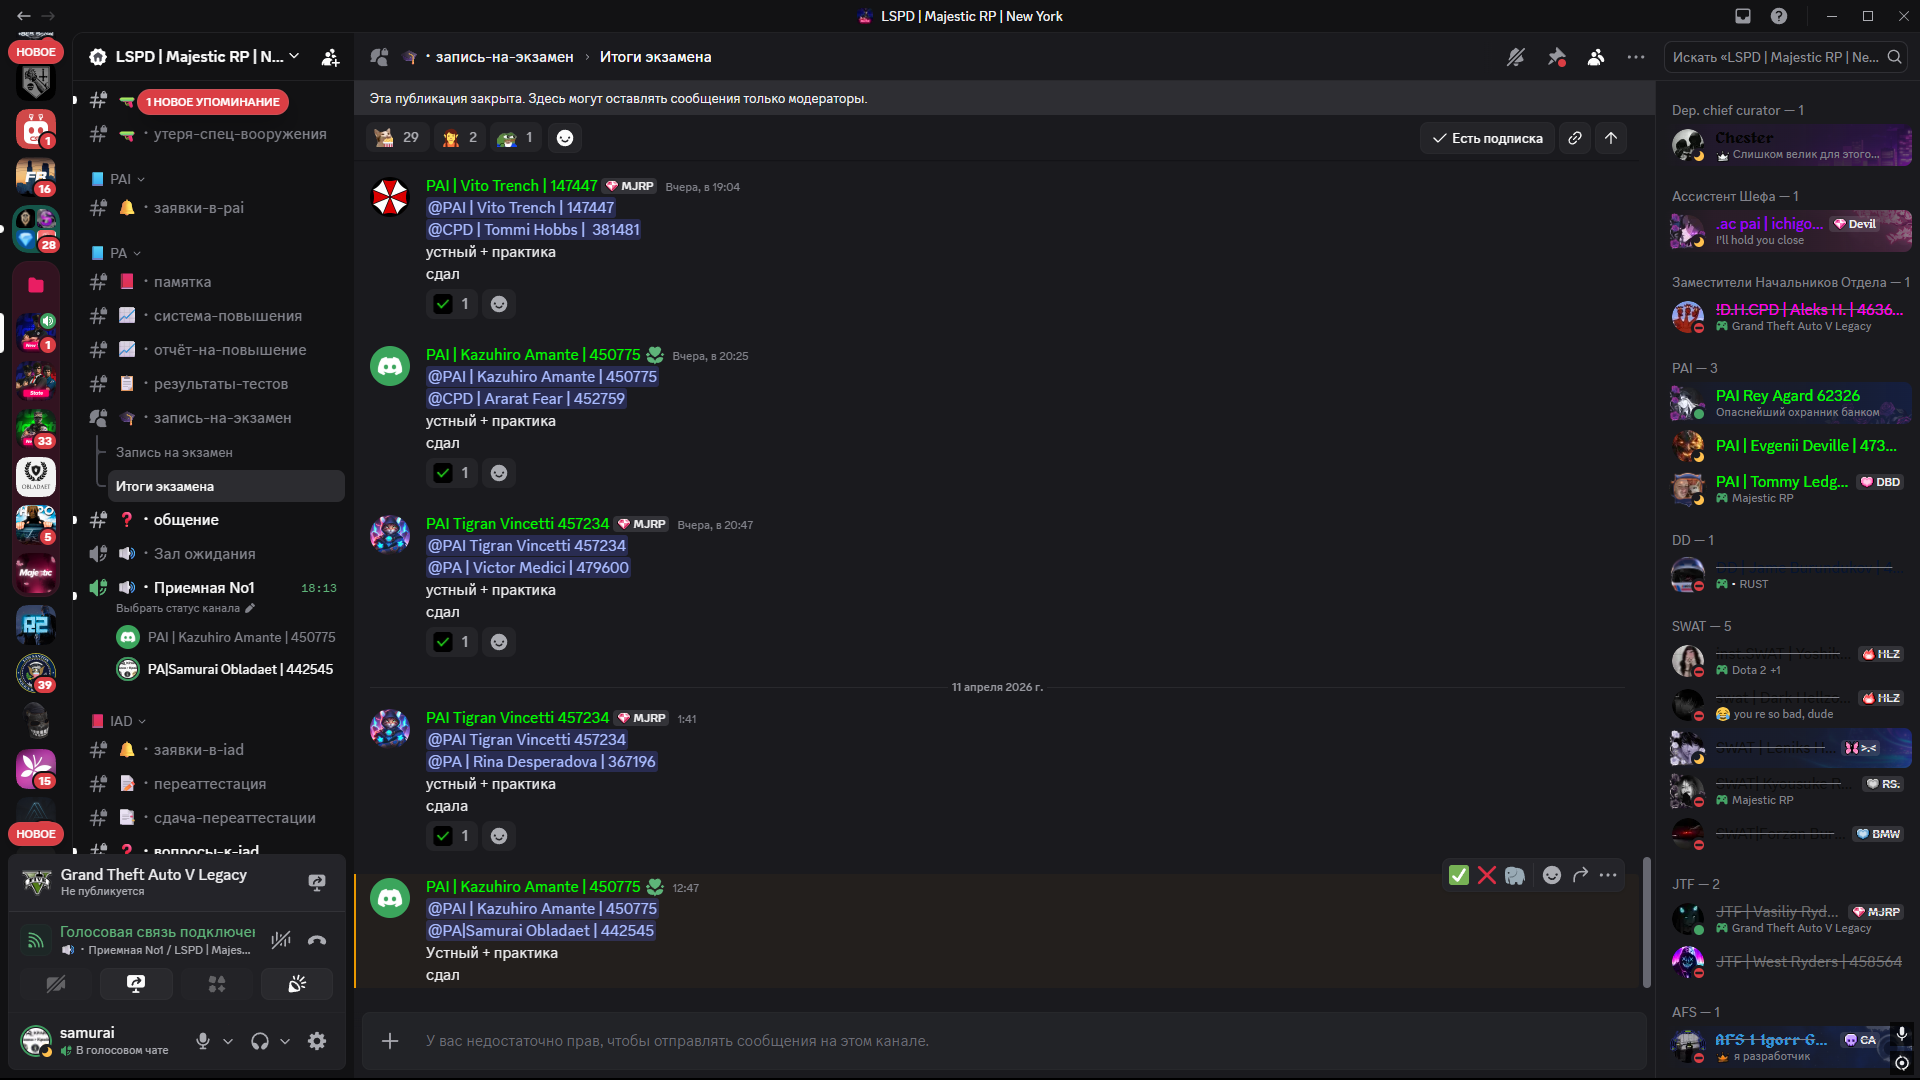Open the notification settings bell icon
The image size is (1920, 1080).
point(1516,57)
